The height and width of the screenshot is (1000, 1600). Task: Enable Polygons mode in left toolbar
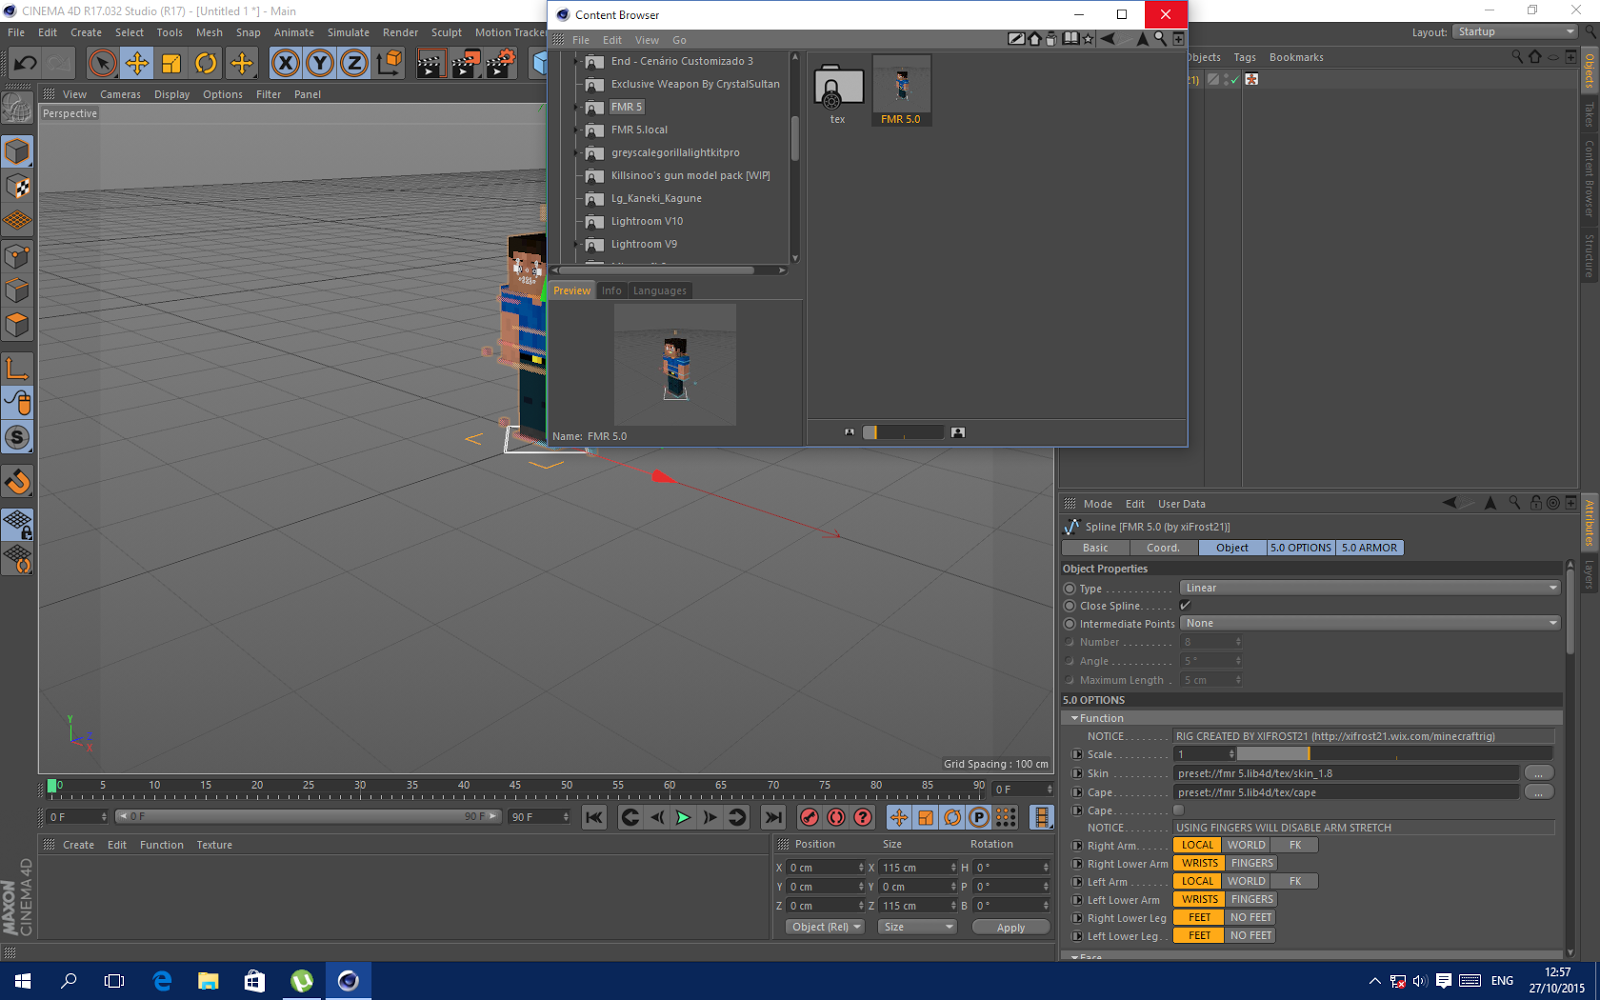click(x=17, y=325)
